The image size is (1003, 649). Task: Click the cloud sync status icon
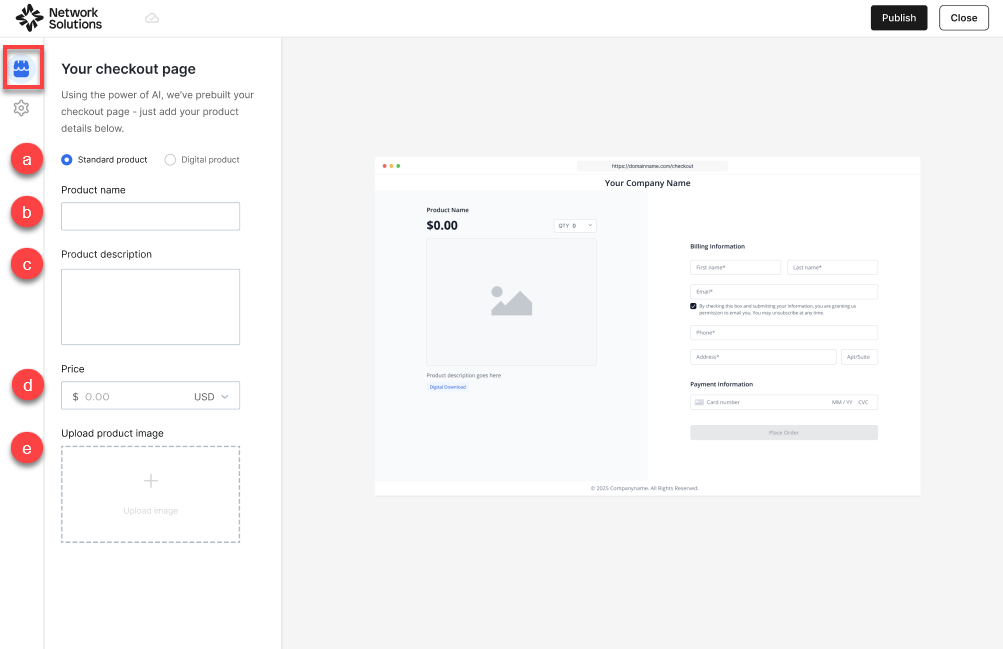(x=152, y=18)
